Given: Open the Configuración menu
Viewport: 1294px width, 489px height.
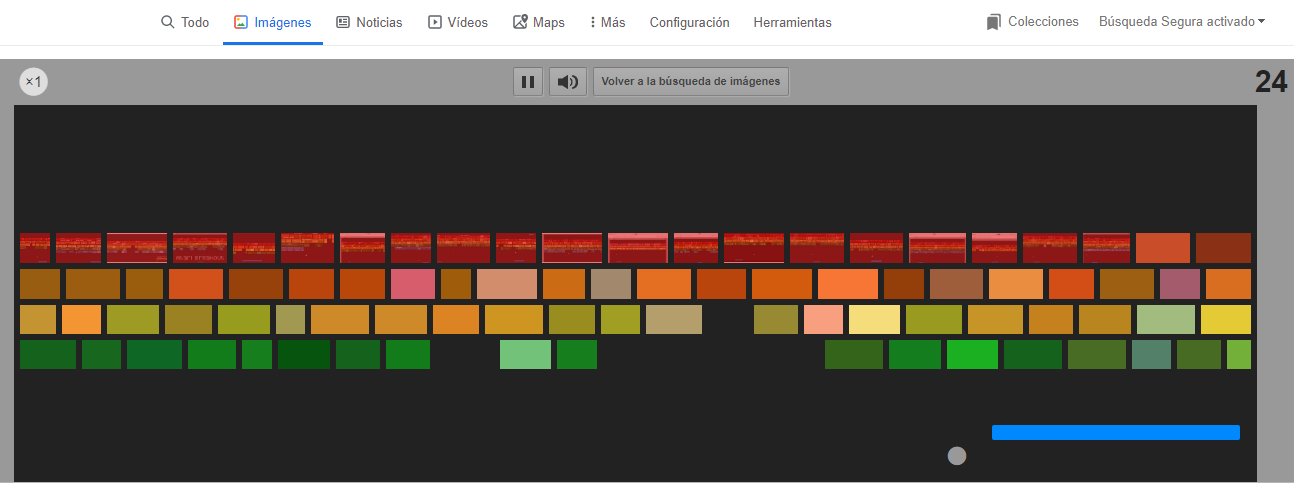Looking at the screenshot, I should [689, 22].
